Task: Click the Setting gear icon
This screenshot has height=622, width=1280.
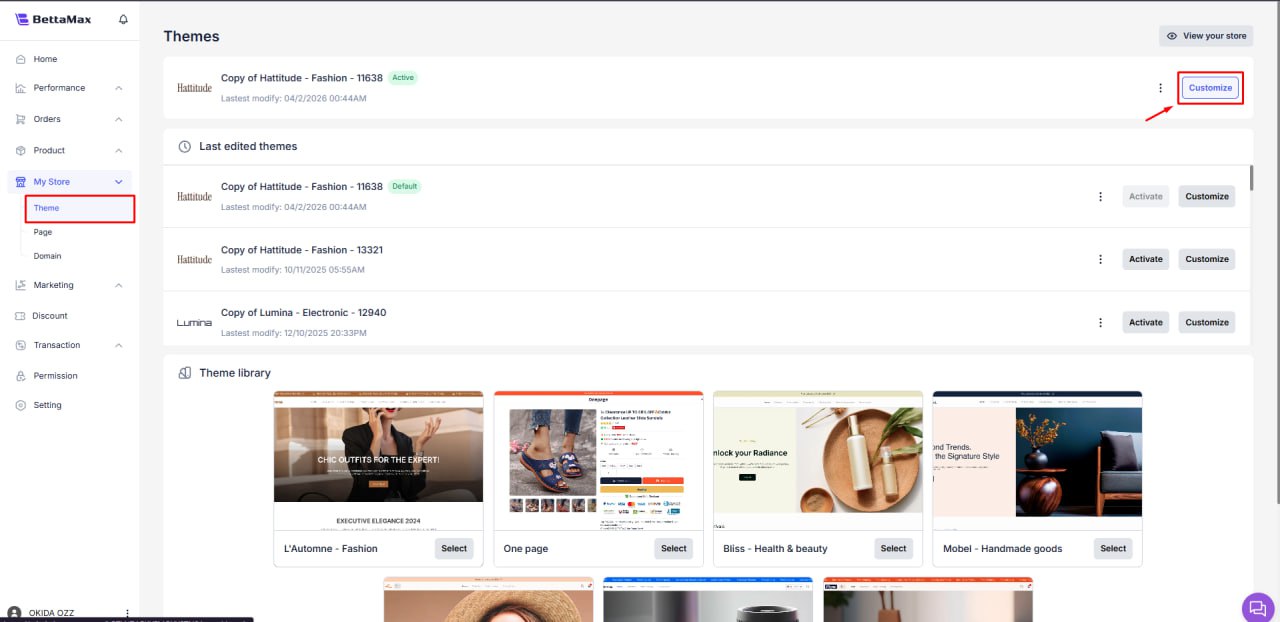Action: click(x=20, y=405)
